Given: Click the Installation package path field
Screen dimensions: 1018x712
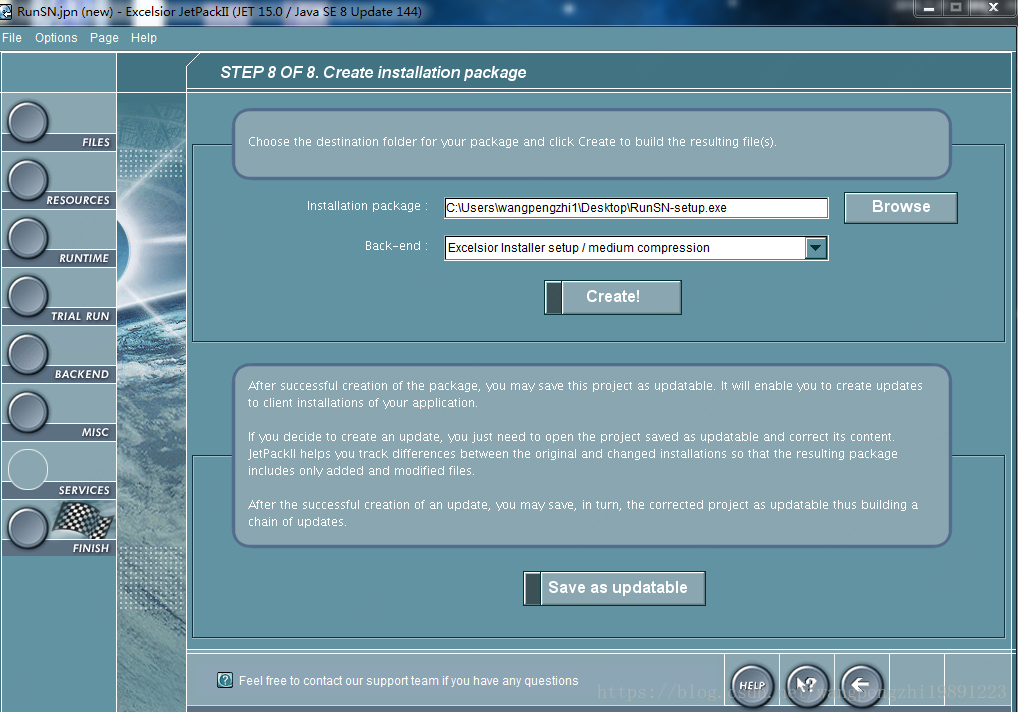Looking at the screenshot, I should (x=636, y=208).
